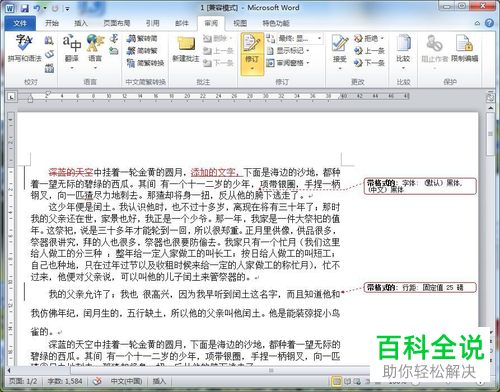This screenshot has height=392, width=500.
Task: Switch to the 特色功能 tab
Action: pyautogui.click(x=276, y=23)
